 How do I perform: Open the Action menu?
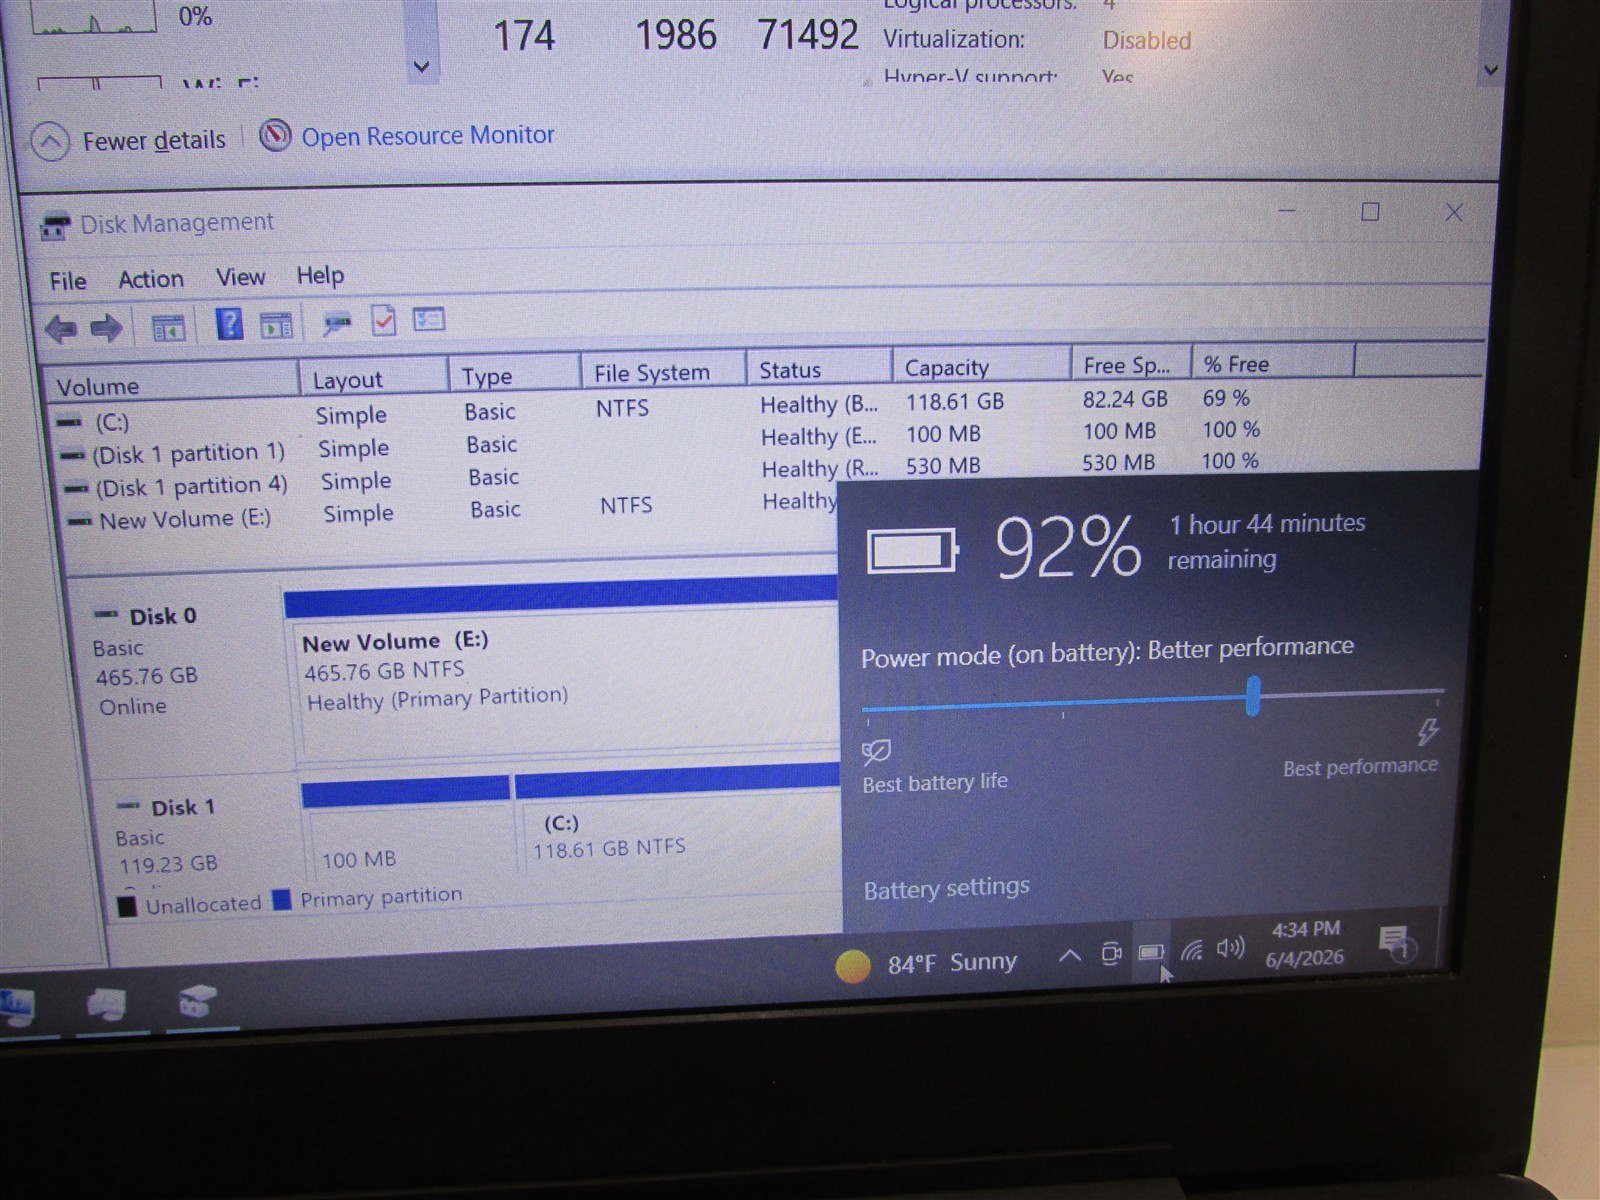[x=151, y=279]
